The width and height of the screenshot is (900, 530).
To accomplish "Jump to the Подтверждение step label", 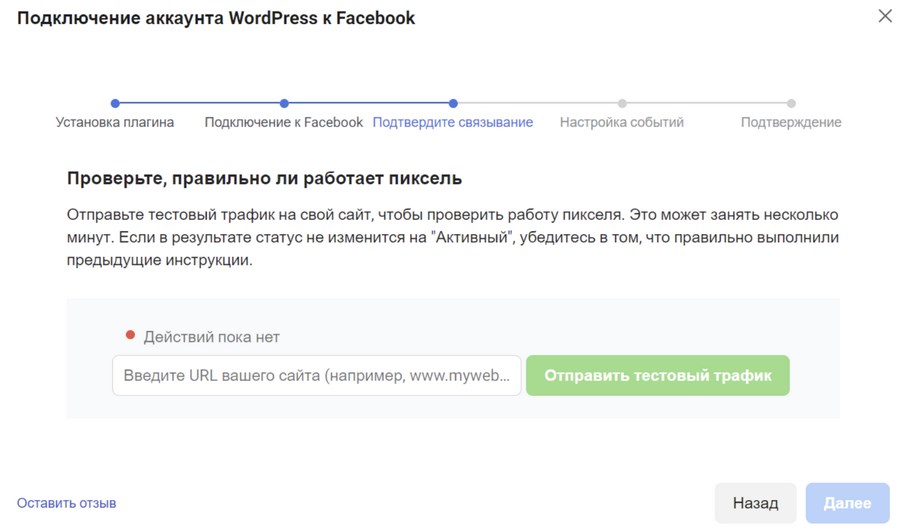I will [791, 122].
